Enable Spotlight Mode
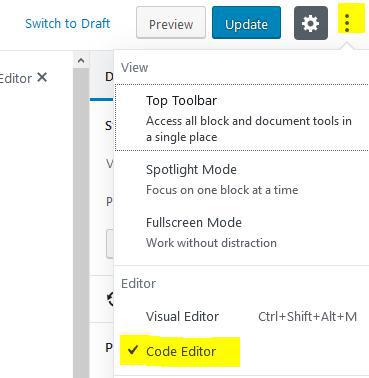 242,179
